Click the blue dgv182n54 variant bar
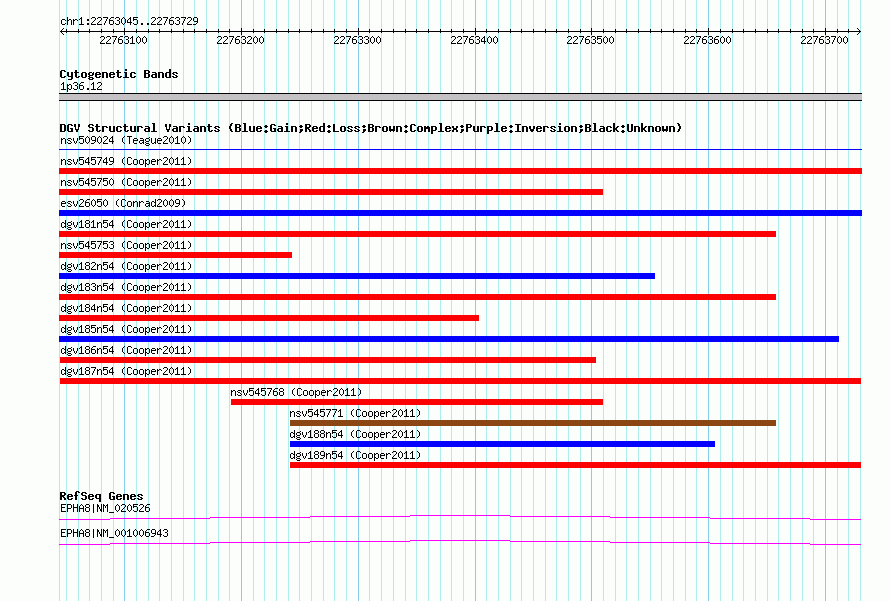 click(357, 276)
